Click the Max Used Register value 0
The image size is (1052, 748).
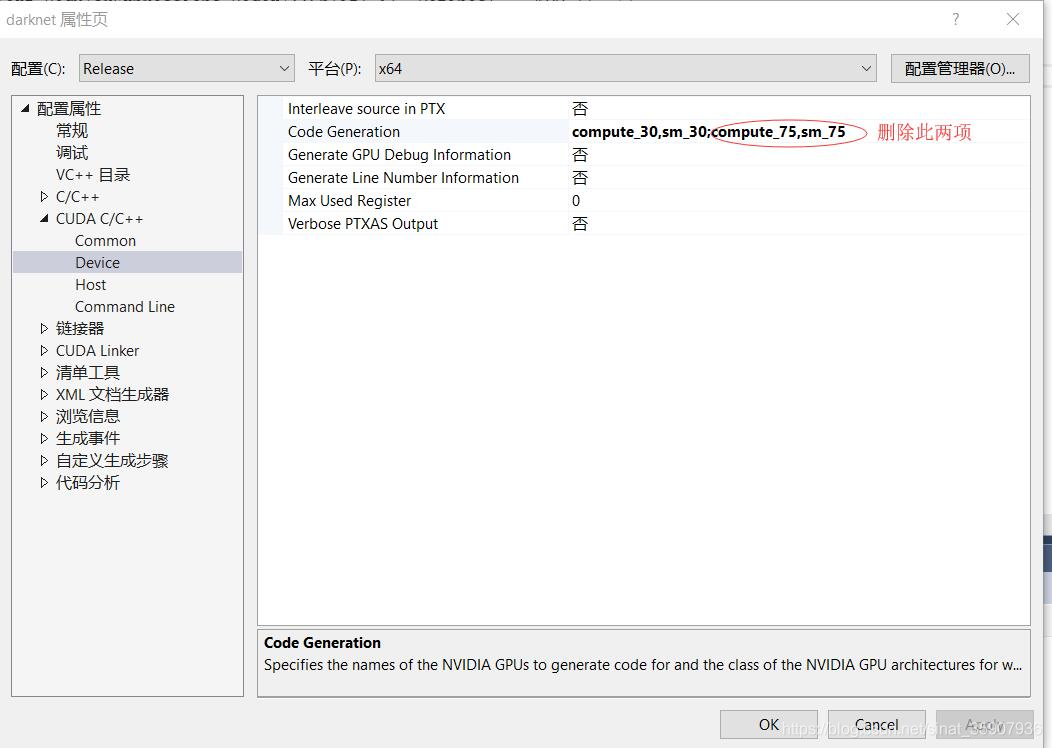(576, 201)
